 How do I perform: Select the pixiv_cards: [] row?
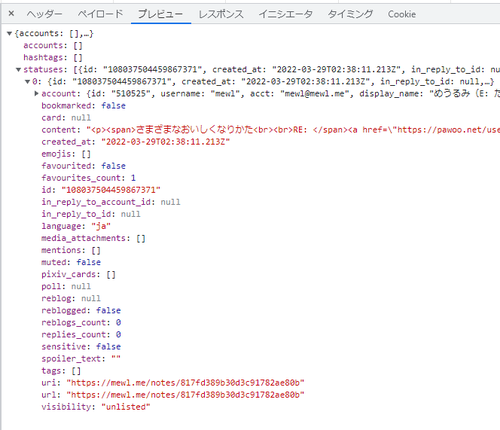tap(78, 274)
